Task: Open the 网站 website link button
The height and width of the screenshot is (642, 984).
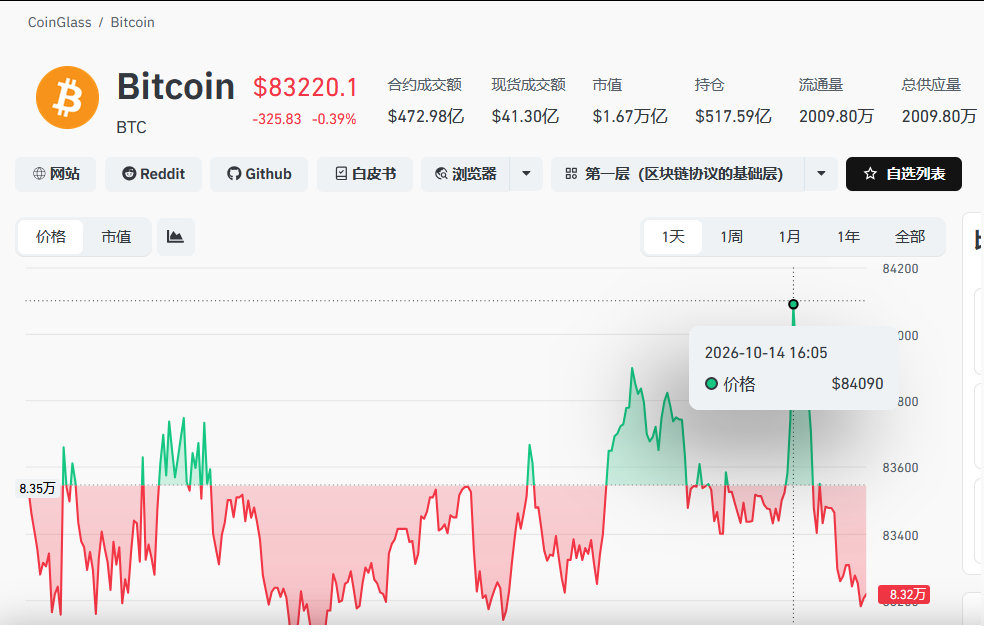Action: tap(56, 174)
